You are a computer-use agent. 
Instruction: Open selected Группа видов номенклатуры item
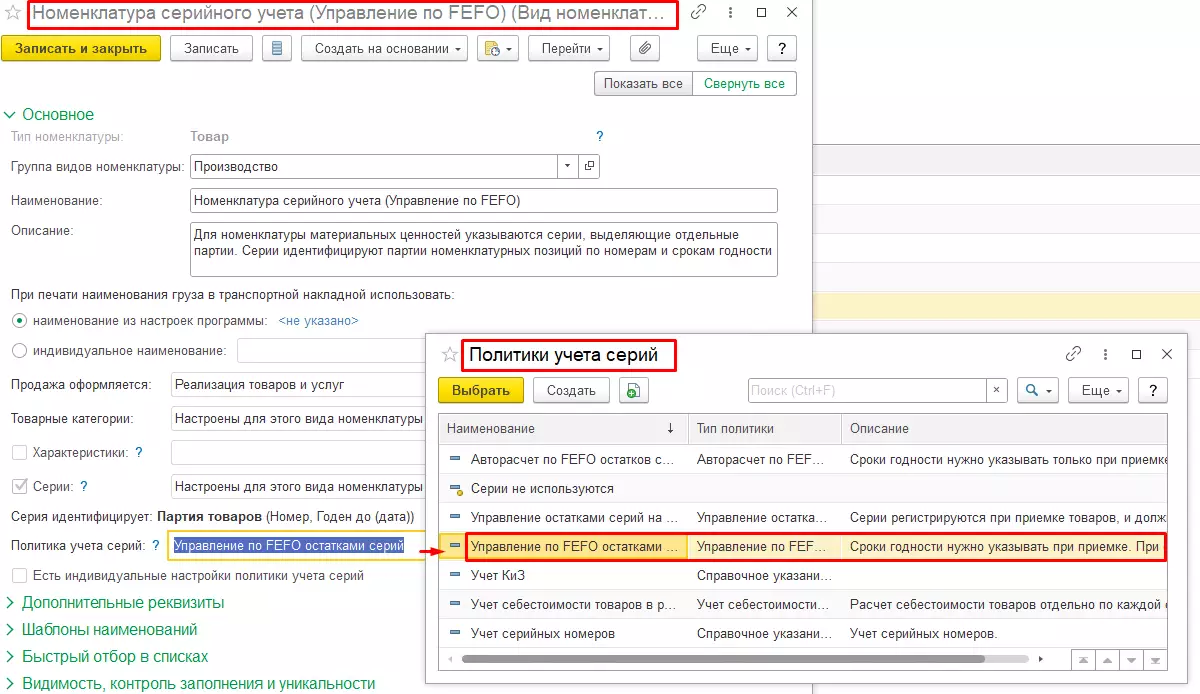tap(589, 166)
